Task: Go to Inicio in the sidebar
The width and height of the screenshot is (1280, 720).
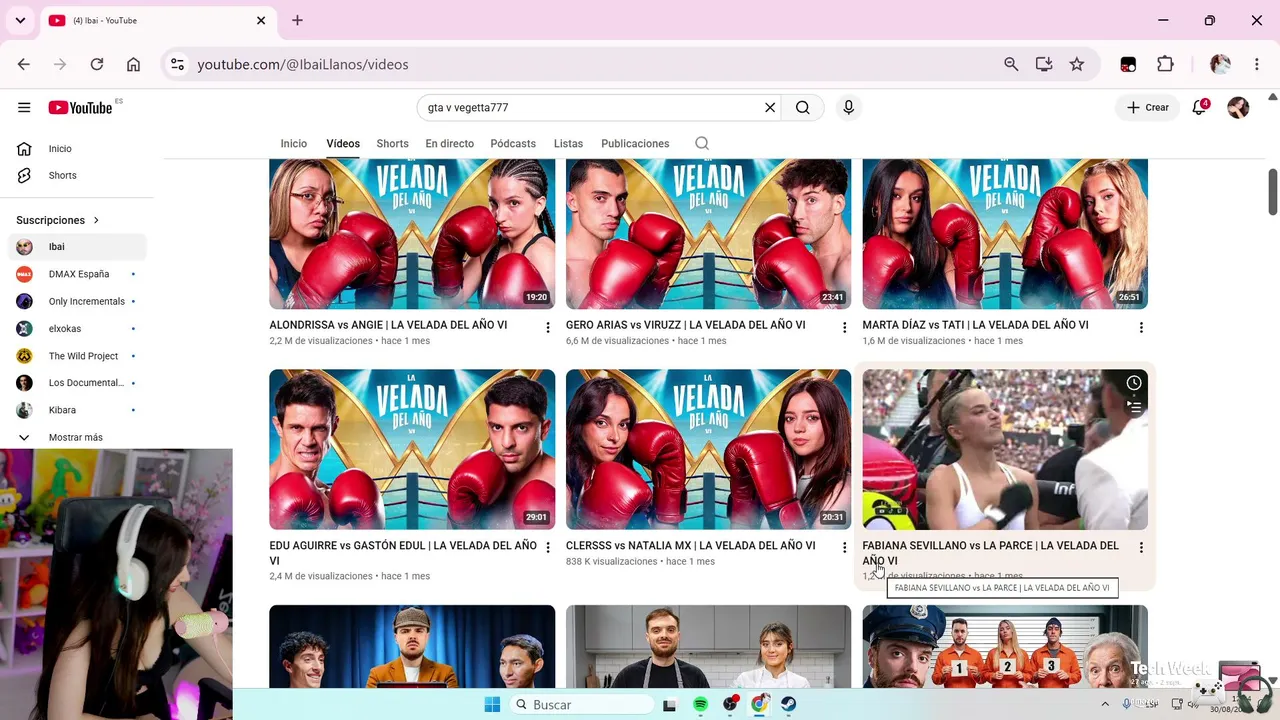Action: pos(78,149)
